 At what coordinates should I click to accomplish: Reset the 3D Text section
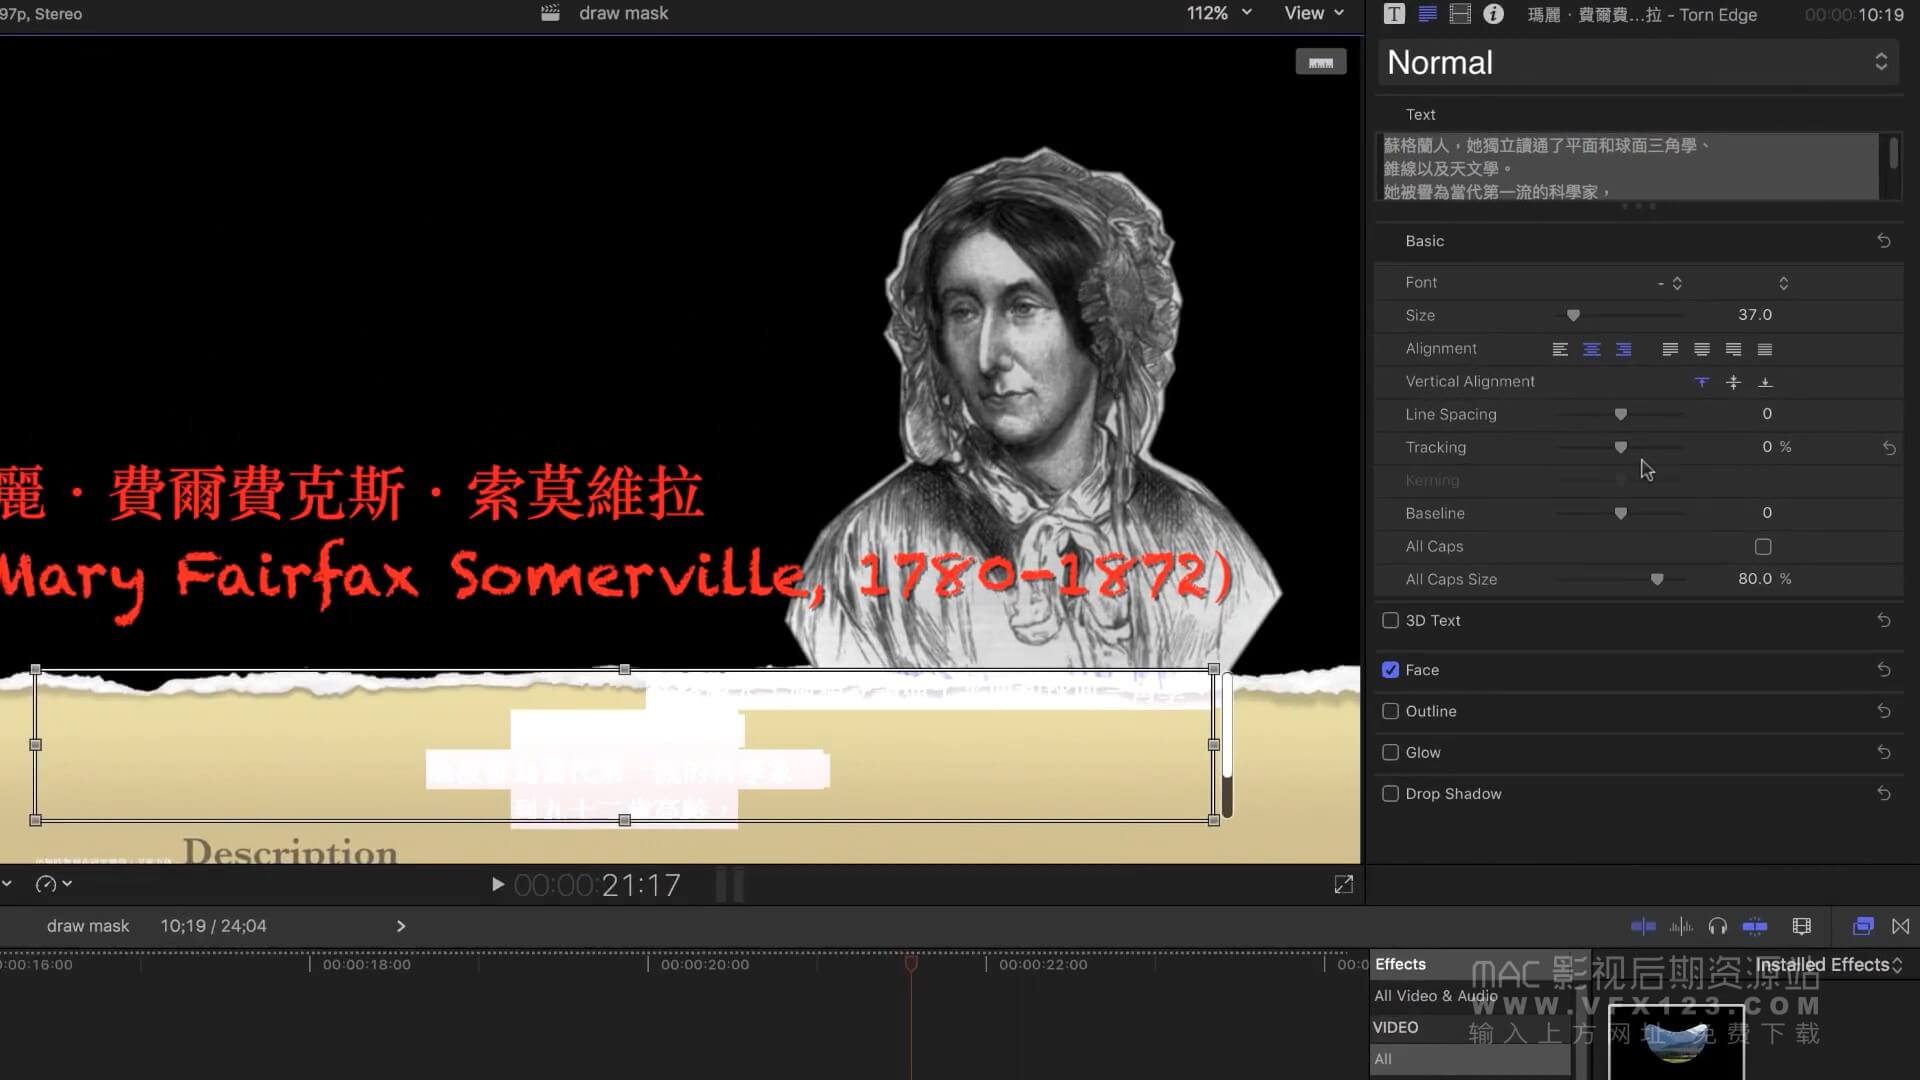coord(1884,621)
